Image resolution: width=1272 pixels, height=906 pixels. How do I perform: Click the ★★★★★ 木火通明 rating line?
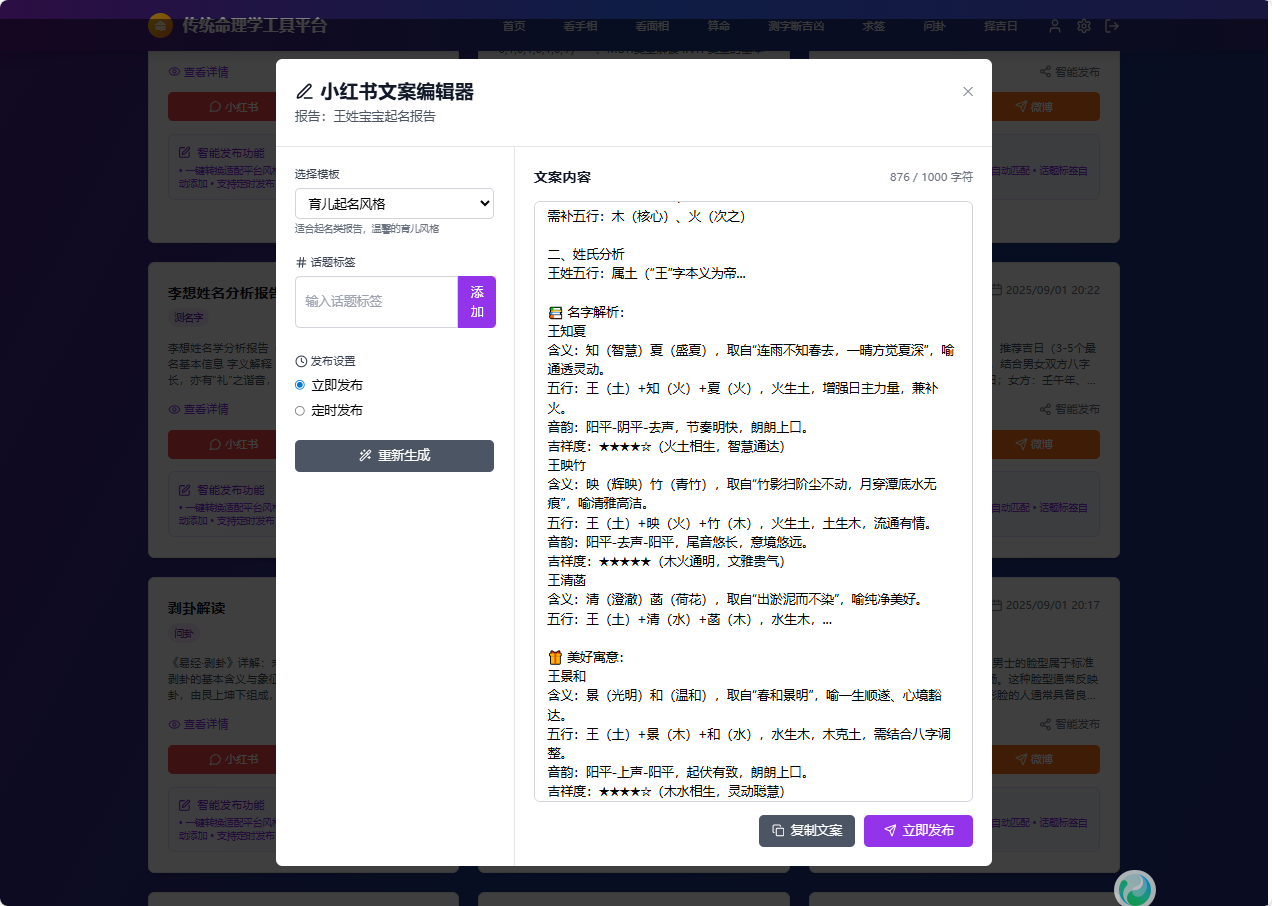click(666, 561)
